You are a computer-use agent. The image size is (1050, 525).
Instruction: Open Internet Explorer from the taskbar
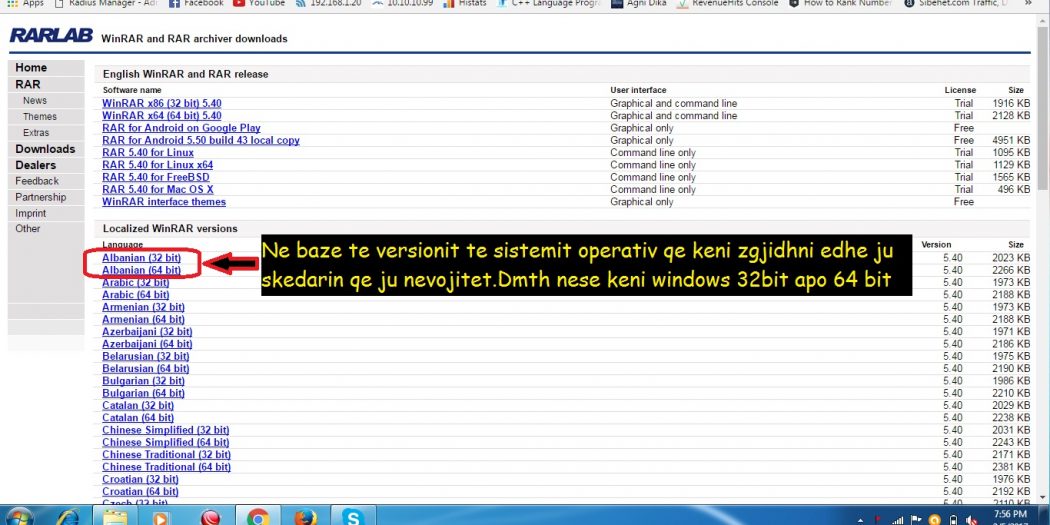click(x=66, y=518)
